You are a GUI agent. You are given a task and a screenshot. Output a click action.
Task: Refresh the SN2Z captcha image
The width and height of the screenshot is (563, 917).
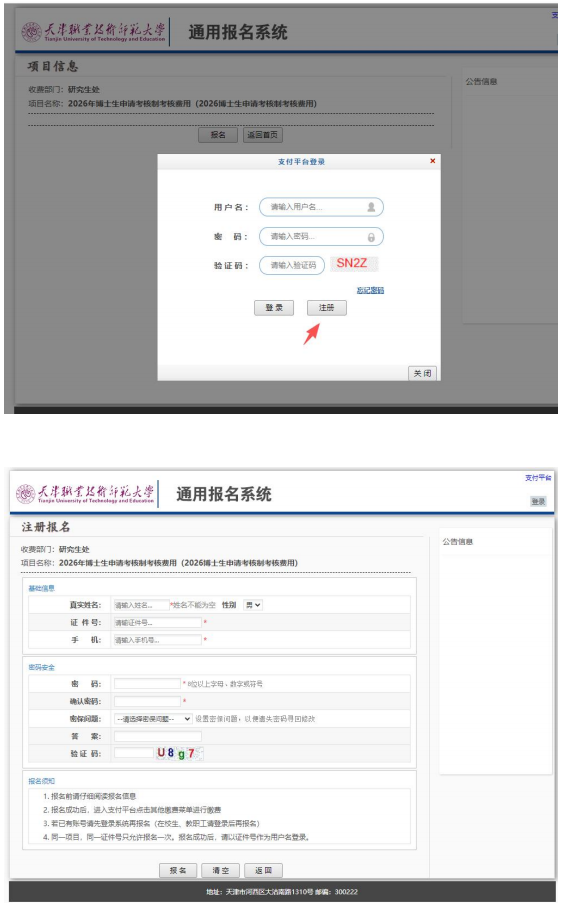(354, 264)
